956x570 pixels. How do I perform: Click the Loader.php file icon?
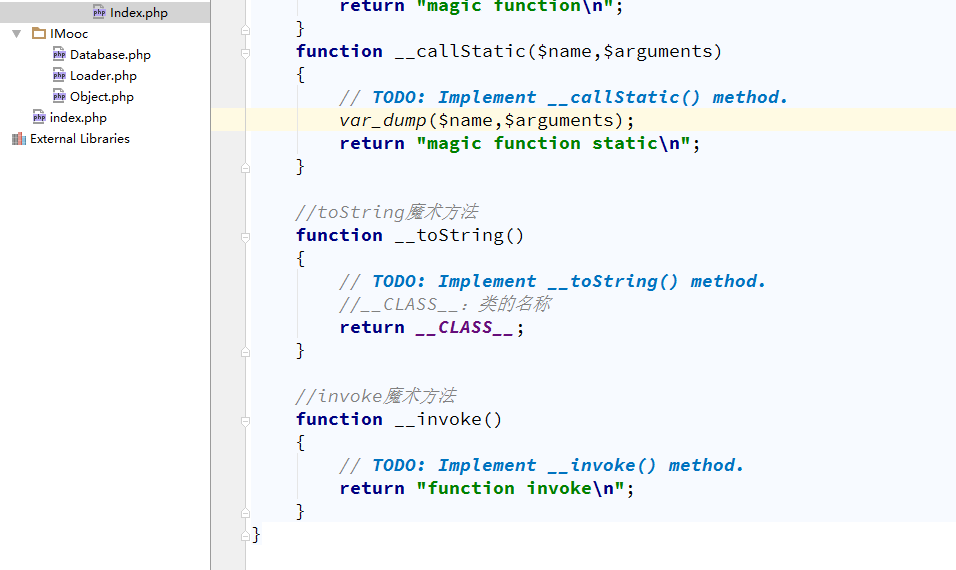tap(59, 75)
